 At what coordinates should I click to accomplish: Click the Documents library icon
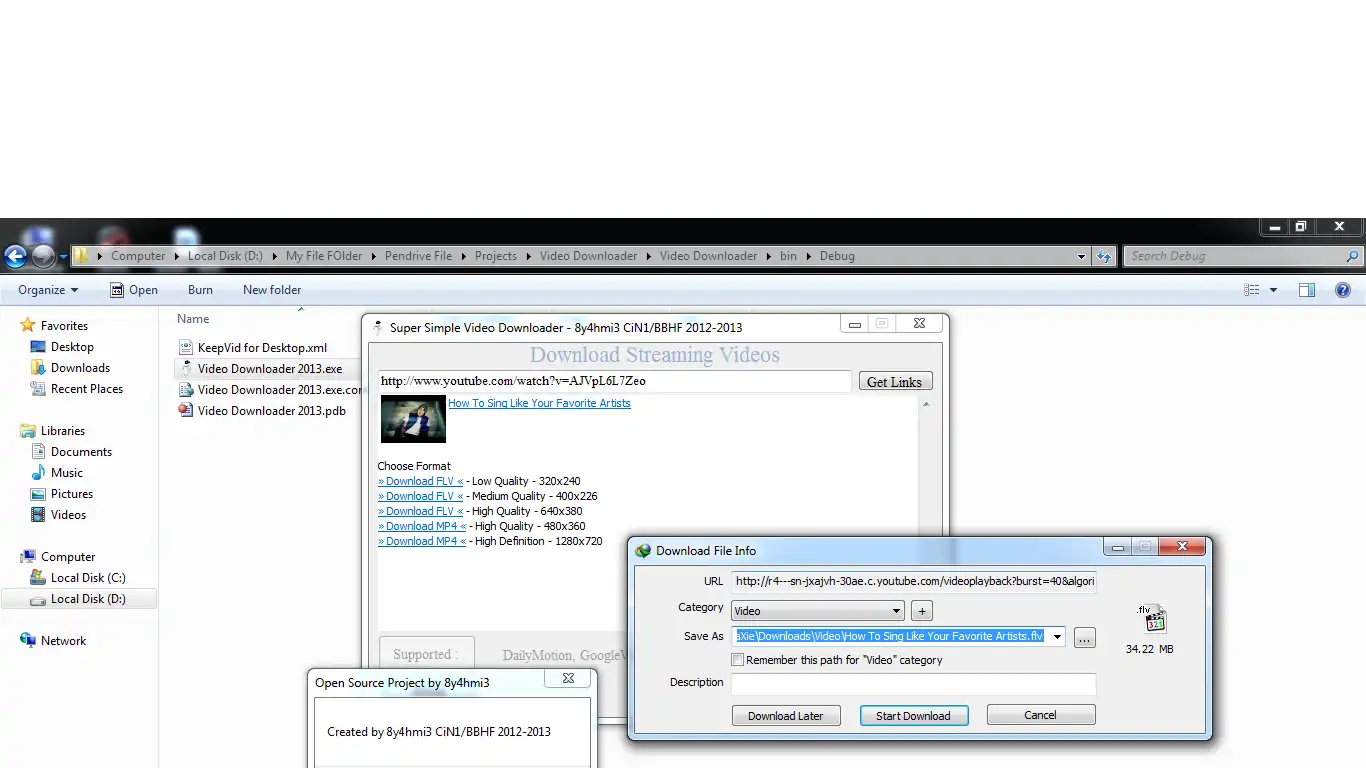click(38, 451)
